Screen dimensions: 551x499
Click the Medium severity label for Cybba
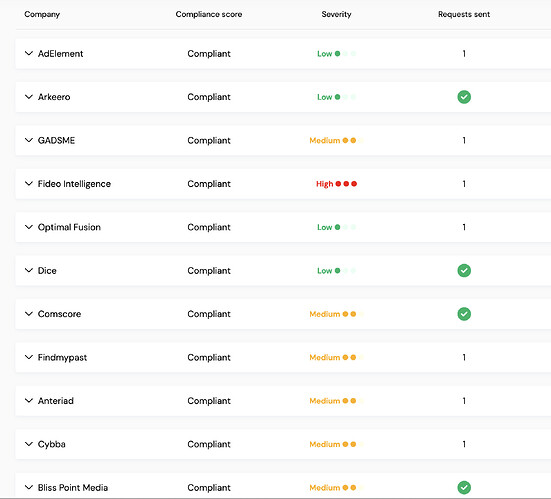click(325, 444)
